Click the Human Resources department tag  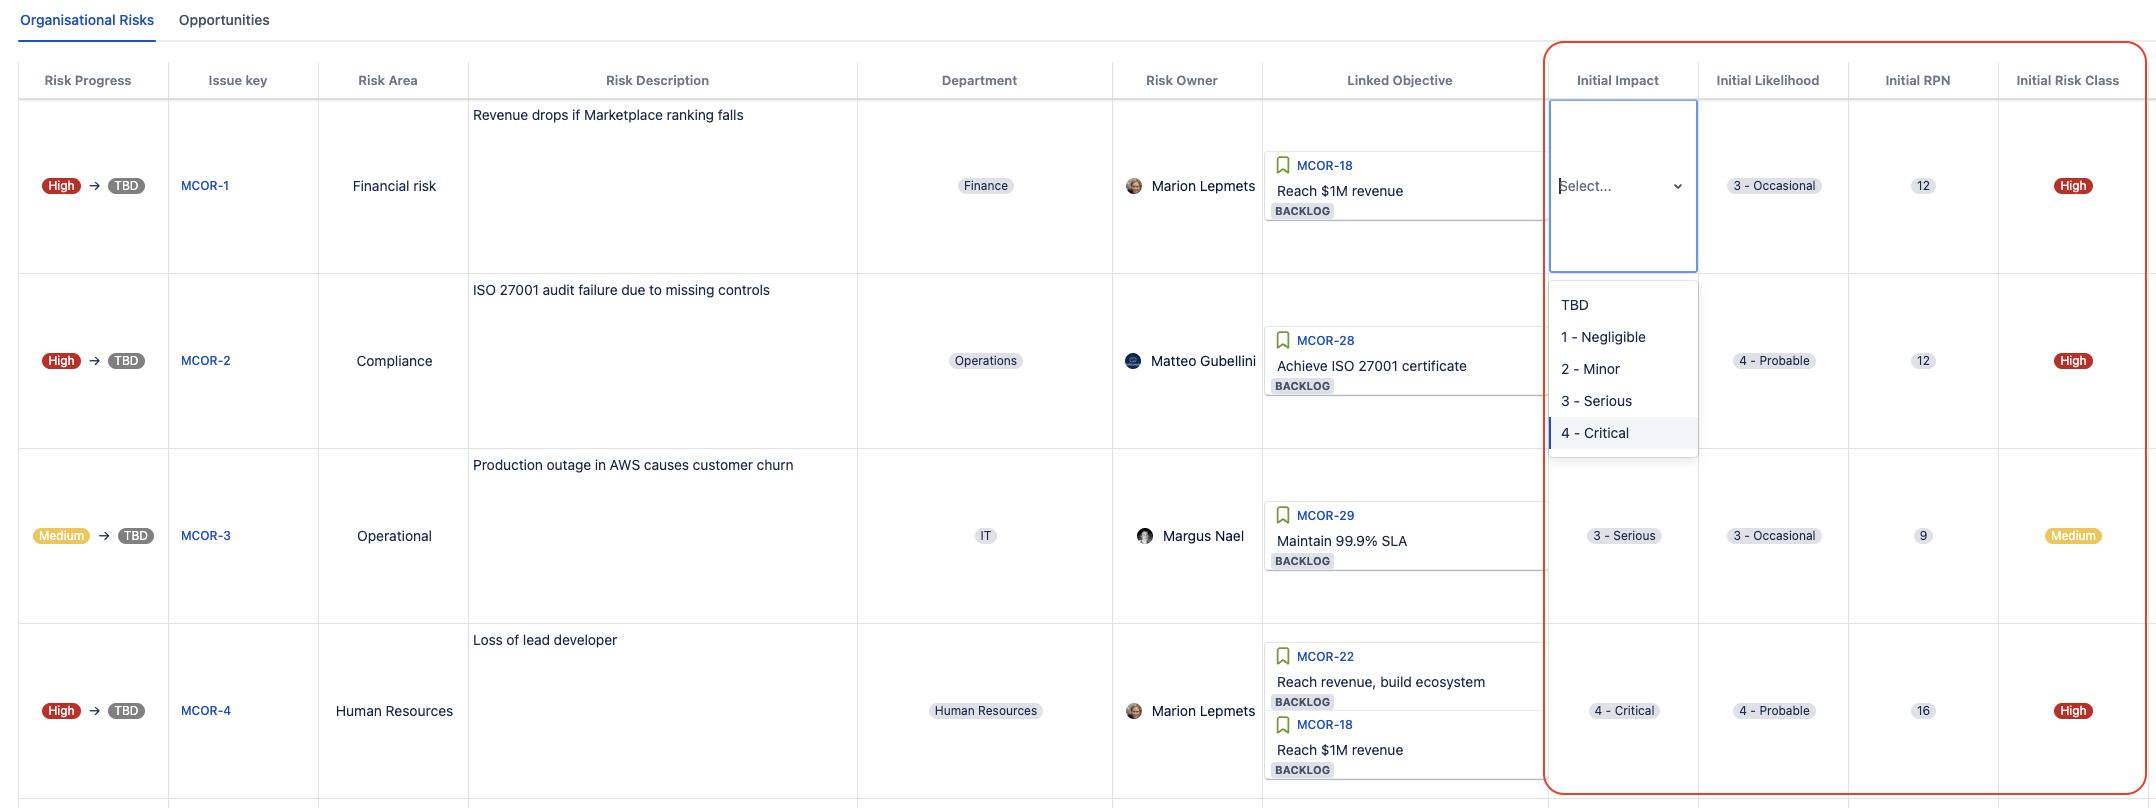click(986, 711)
